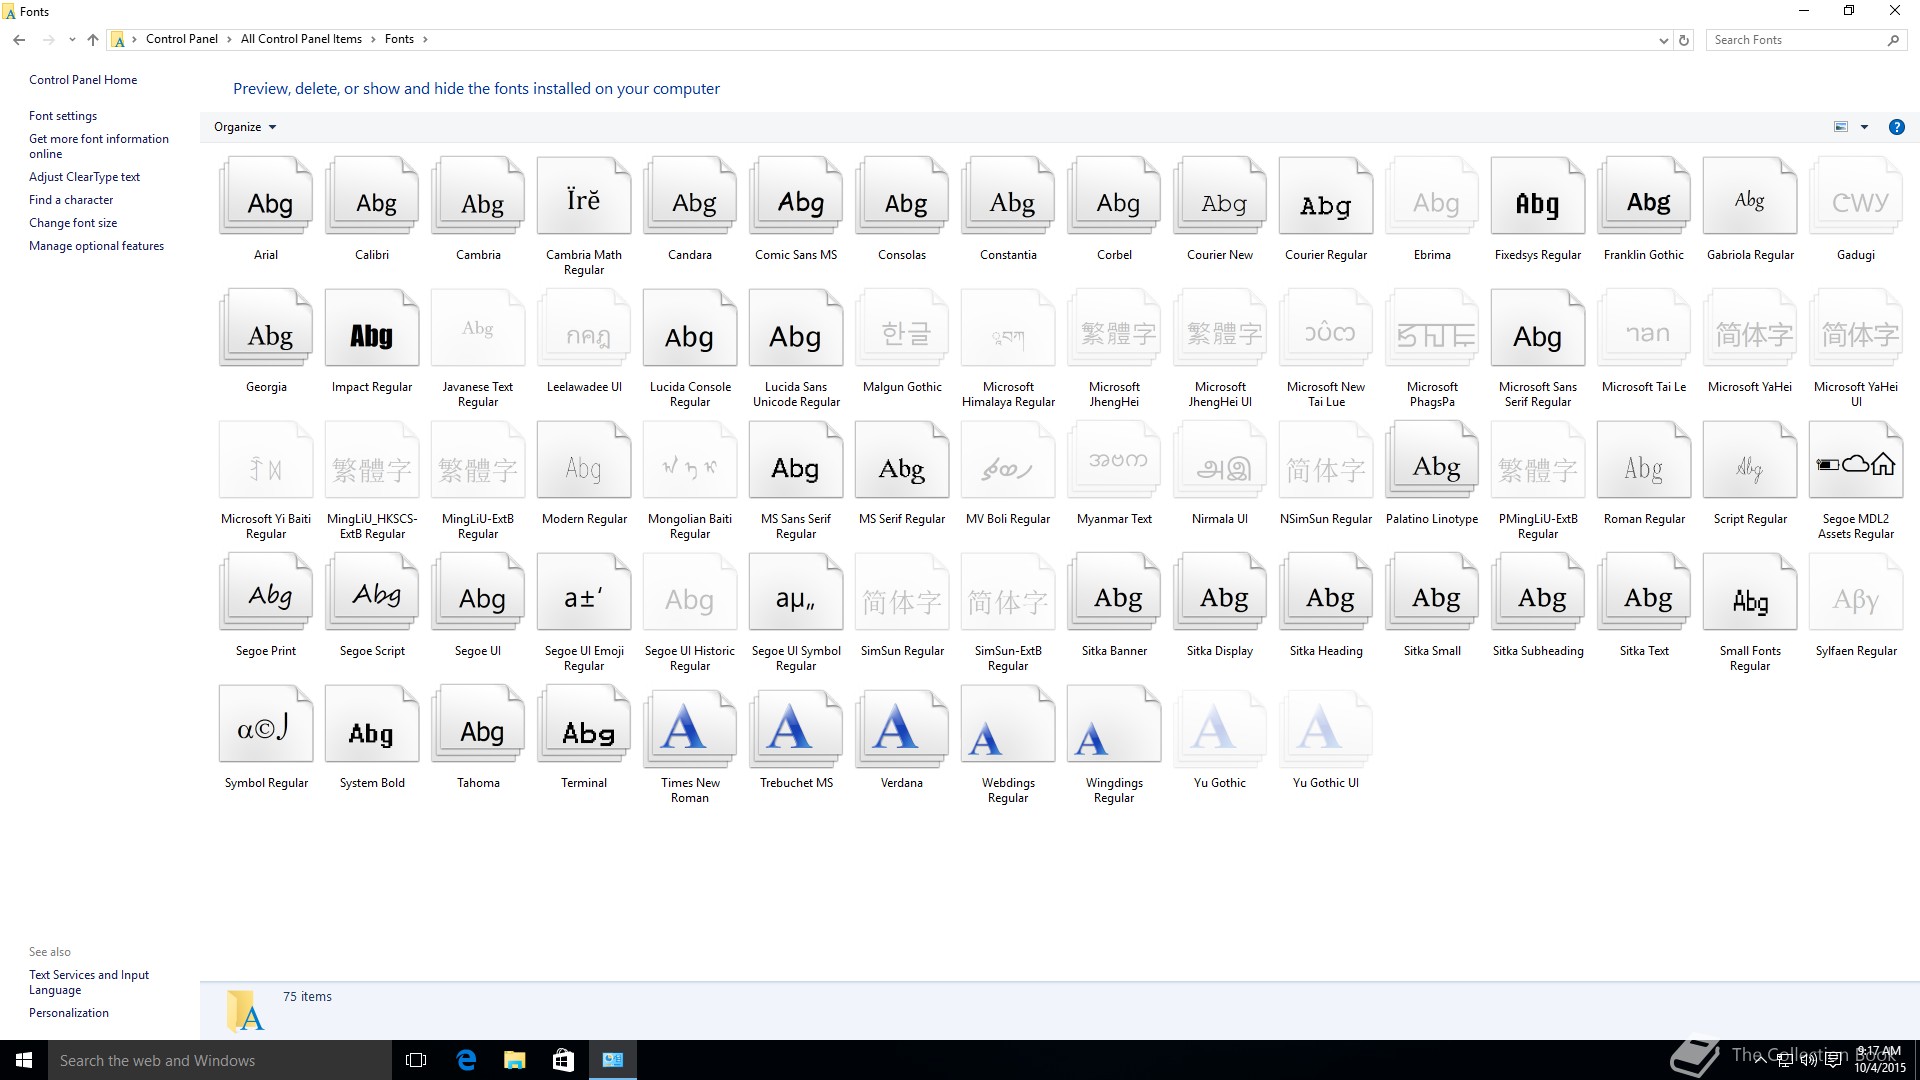Select the Malgun Gothic font
Screen dimensions: 1920x1080
(902, 329)
